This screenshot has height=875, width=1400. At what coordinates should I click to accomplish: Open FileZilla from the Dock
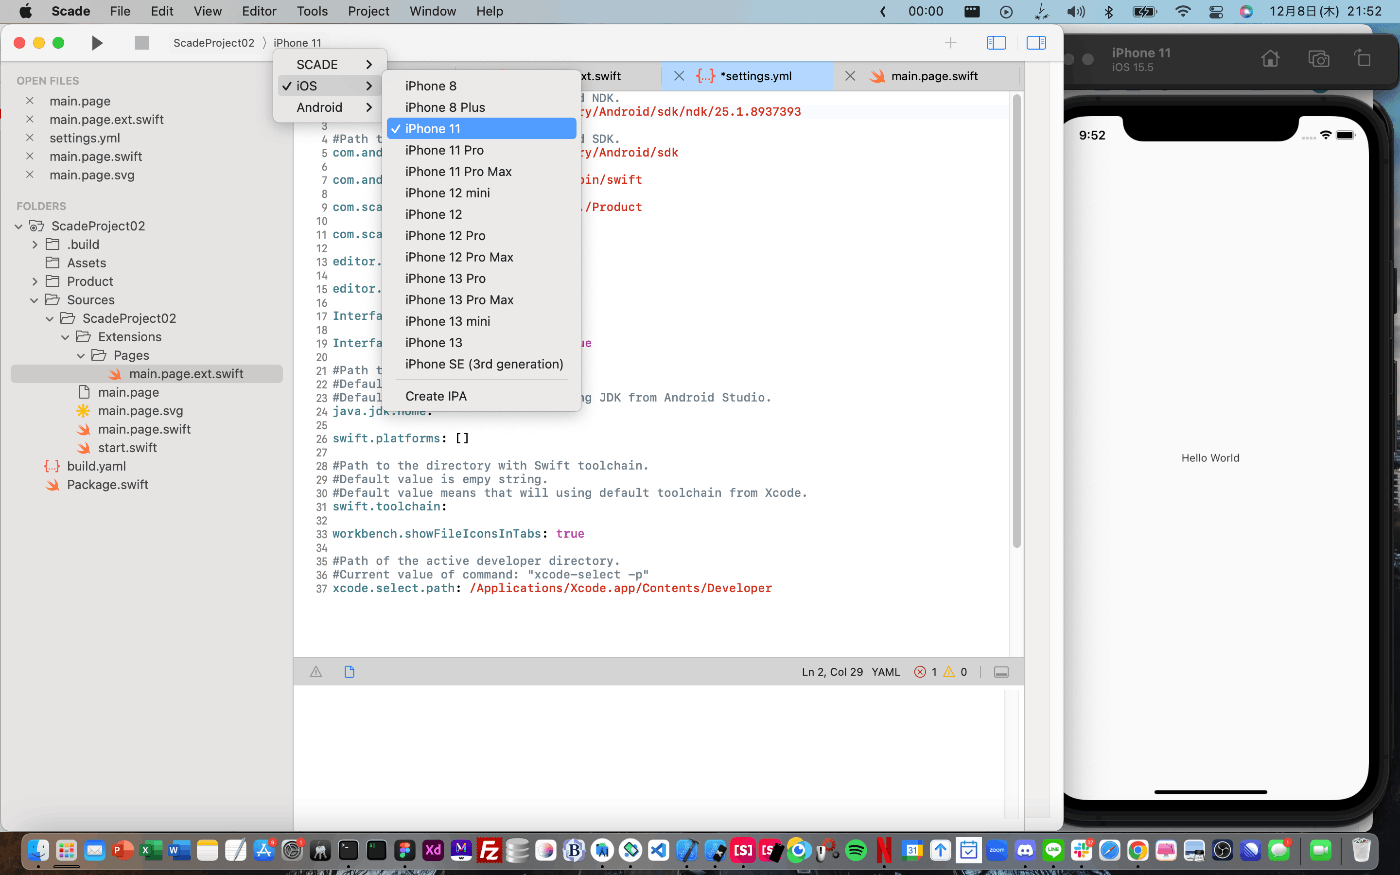(x=489, y=850)
